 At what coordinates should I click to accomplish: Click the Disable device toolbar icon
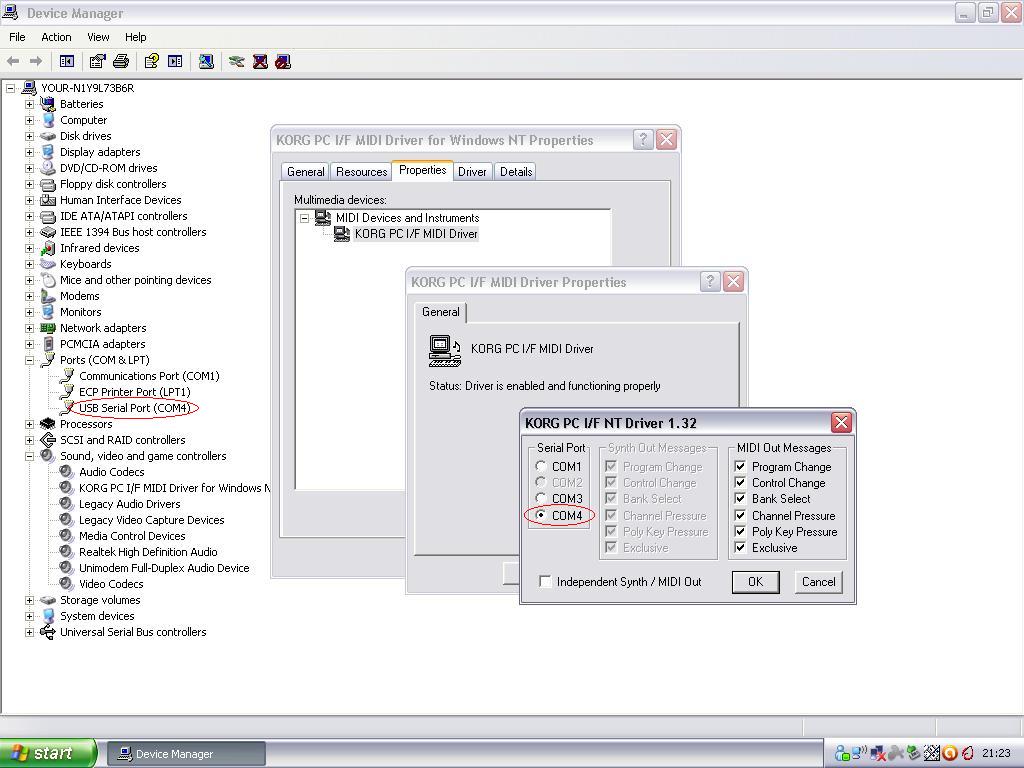tap(283, 61)
